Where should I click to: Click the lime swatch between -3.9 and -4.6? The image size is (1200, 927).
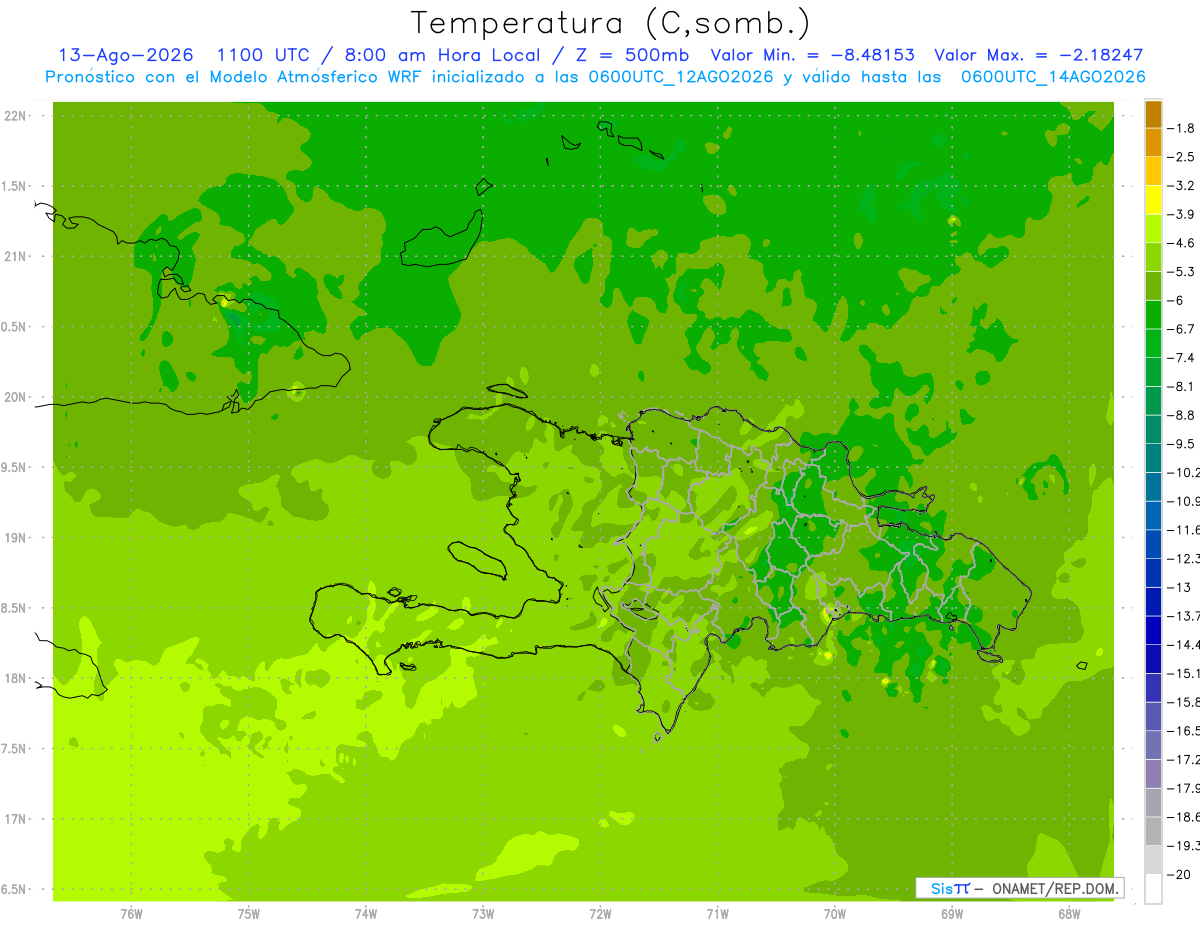[x=1153, y=228]
